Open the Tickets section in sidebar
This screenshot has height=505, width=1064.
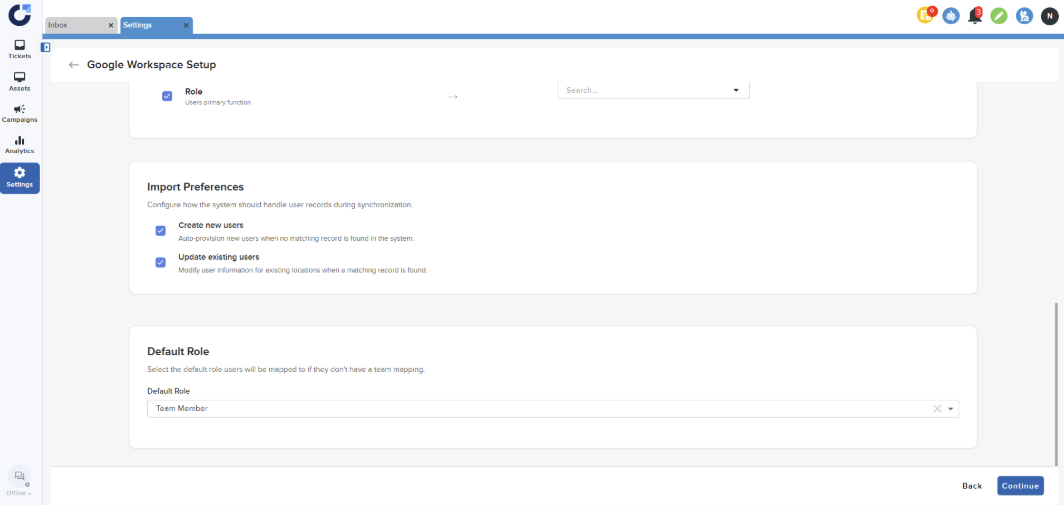[20, 48]
